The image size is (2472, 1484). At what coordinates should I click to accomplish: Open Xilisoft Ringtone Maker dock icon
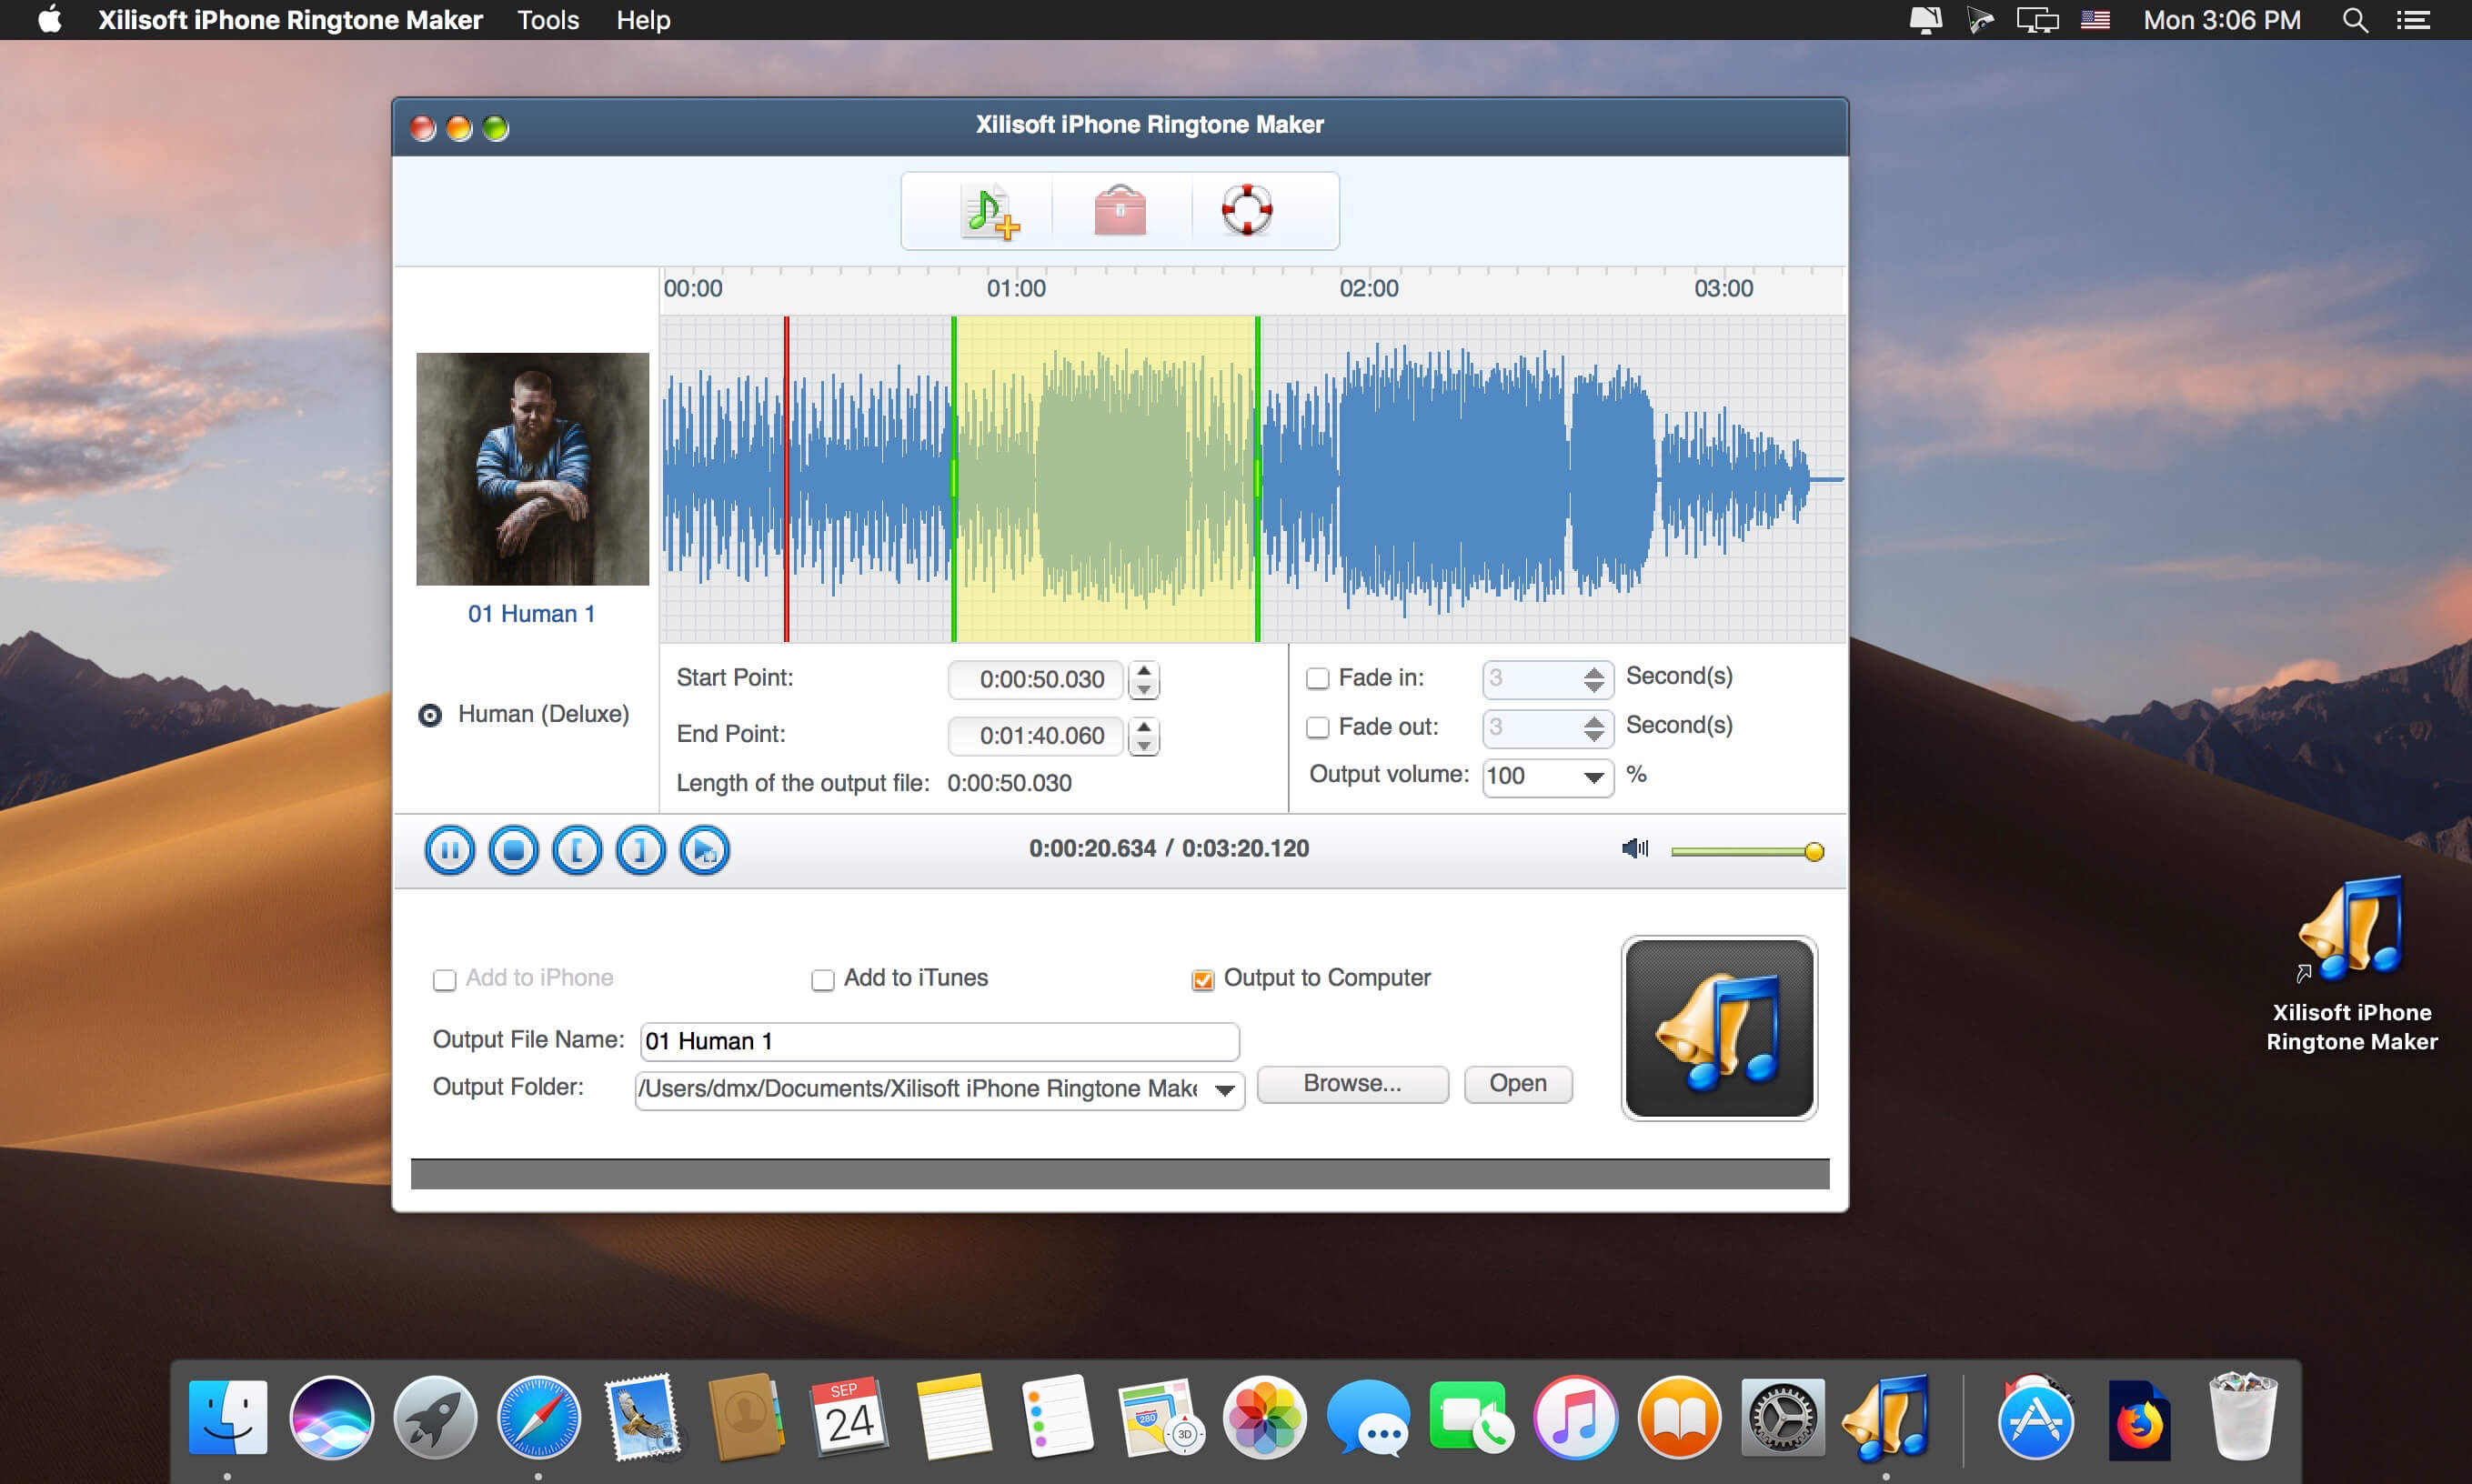point(1885,1418)
